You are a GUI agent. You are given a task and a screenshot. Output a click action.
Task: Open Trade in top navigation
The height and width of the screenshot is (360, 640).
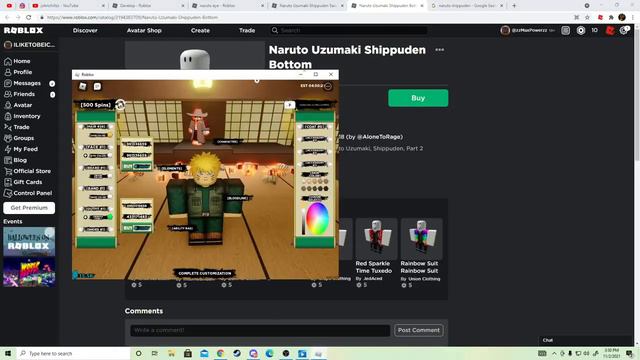[x=247, y=31]
